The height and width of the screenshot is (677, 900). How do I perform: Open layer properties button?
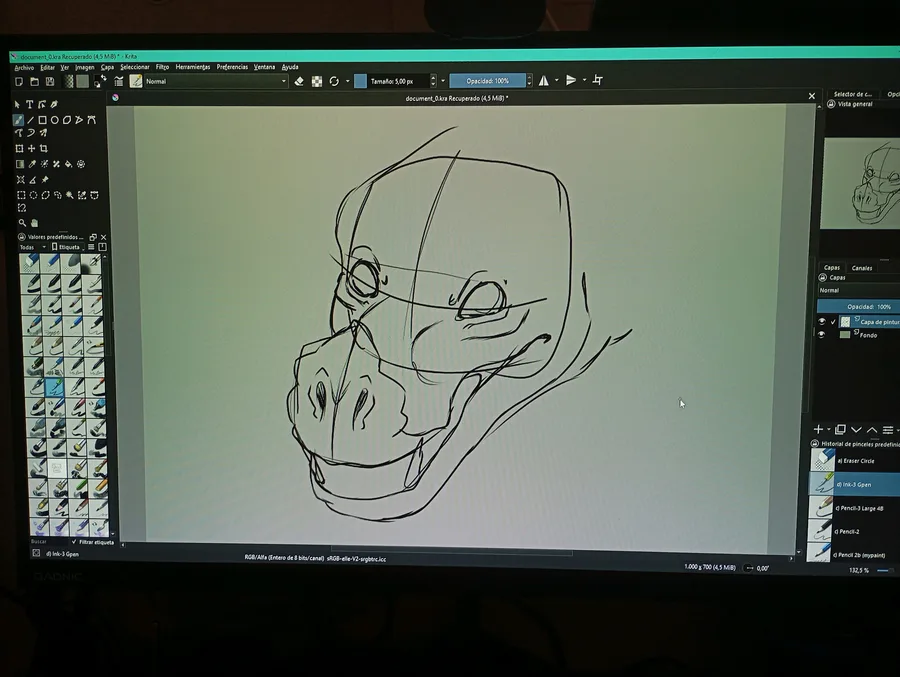(887, 430)
